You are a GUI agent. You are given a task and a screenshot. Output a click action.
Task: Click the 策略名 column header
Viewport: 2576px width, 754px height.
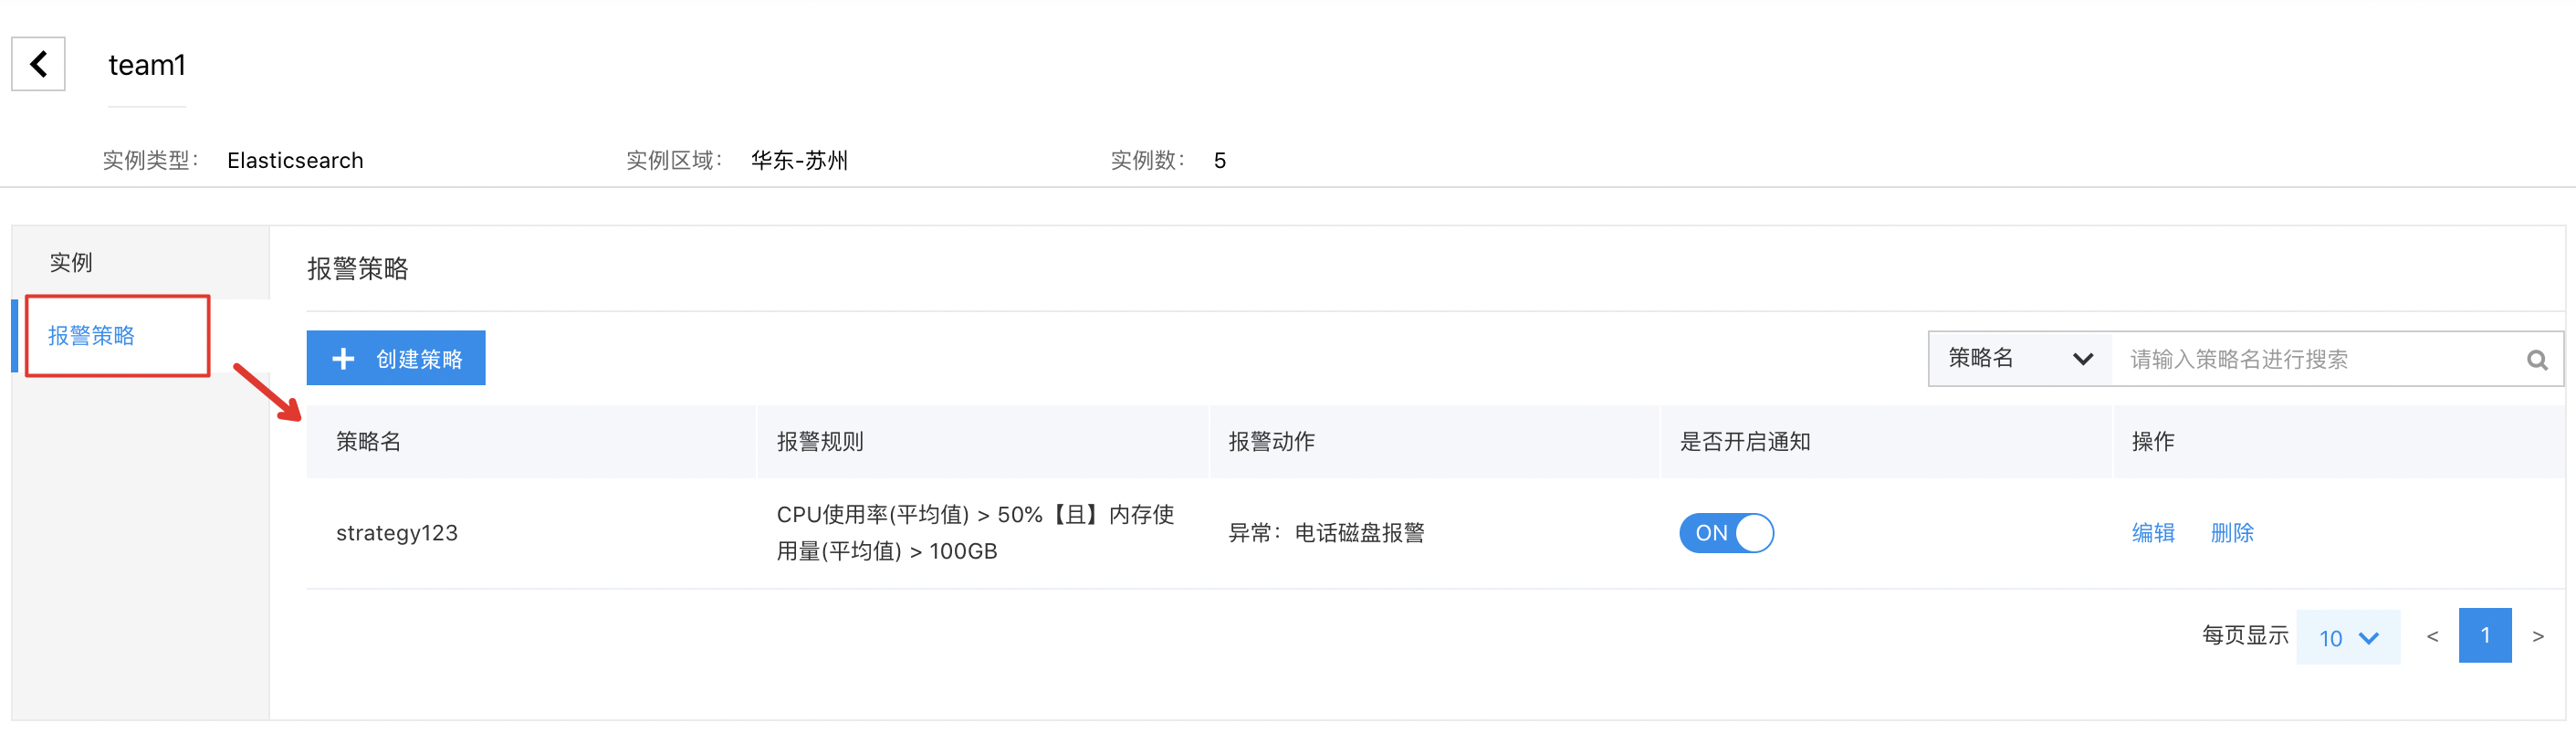368,442
